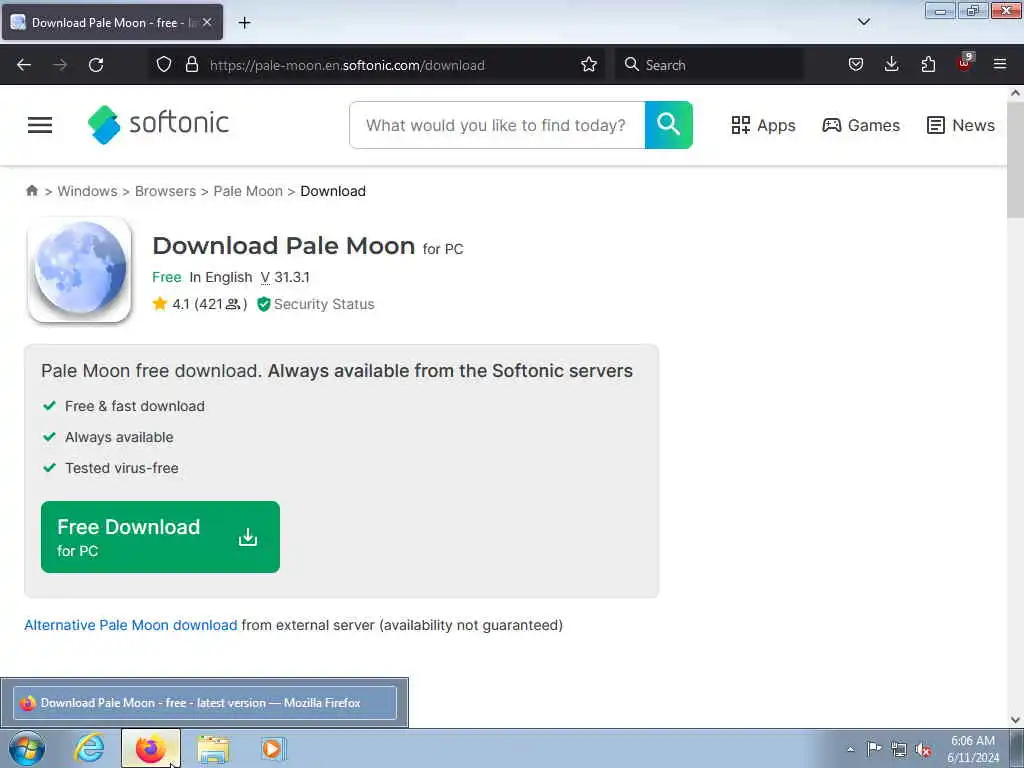View the 4.1 star rating
Screen dimensions: 1024x768
[199, 304]
